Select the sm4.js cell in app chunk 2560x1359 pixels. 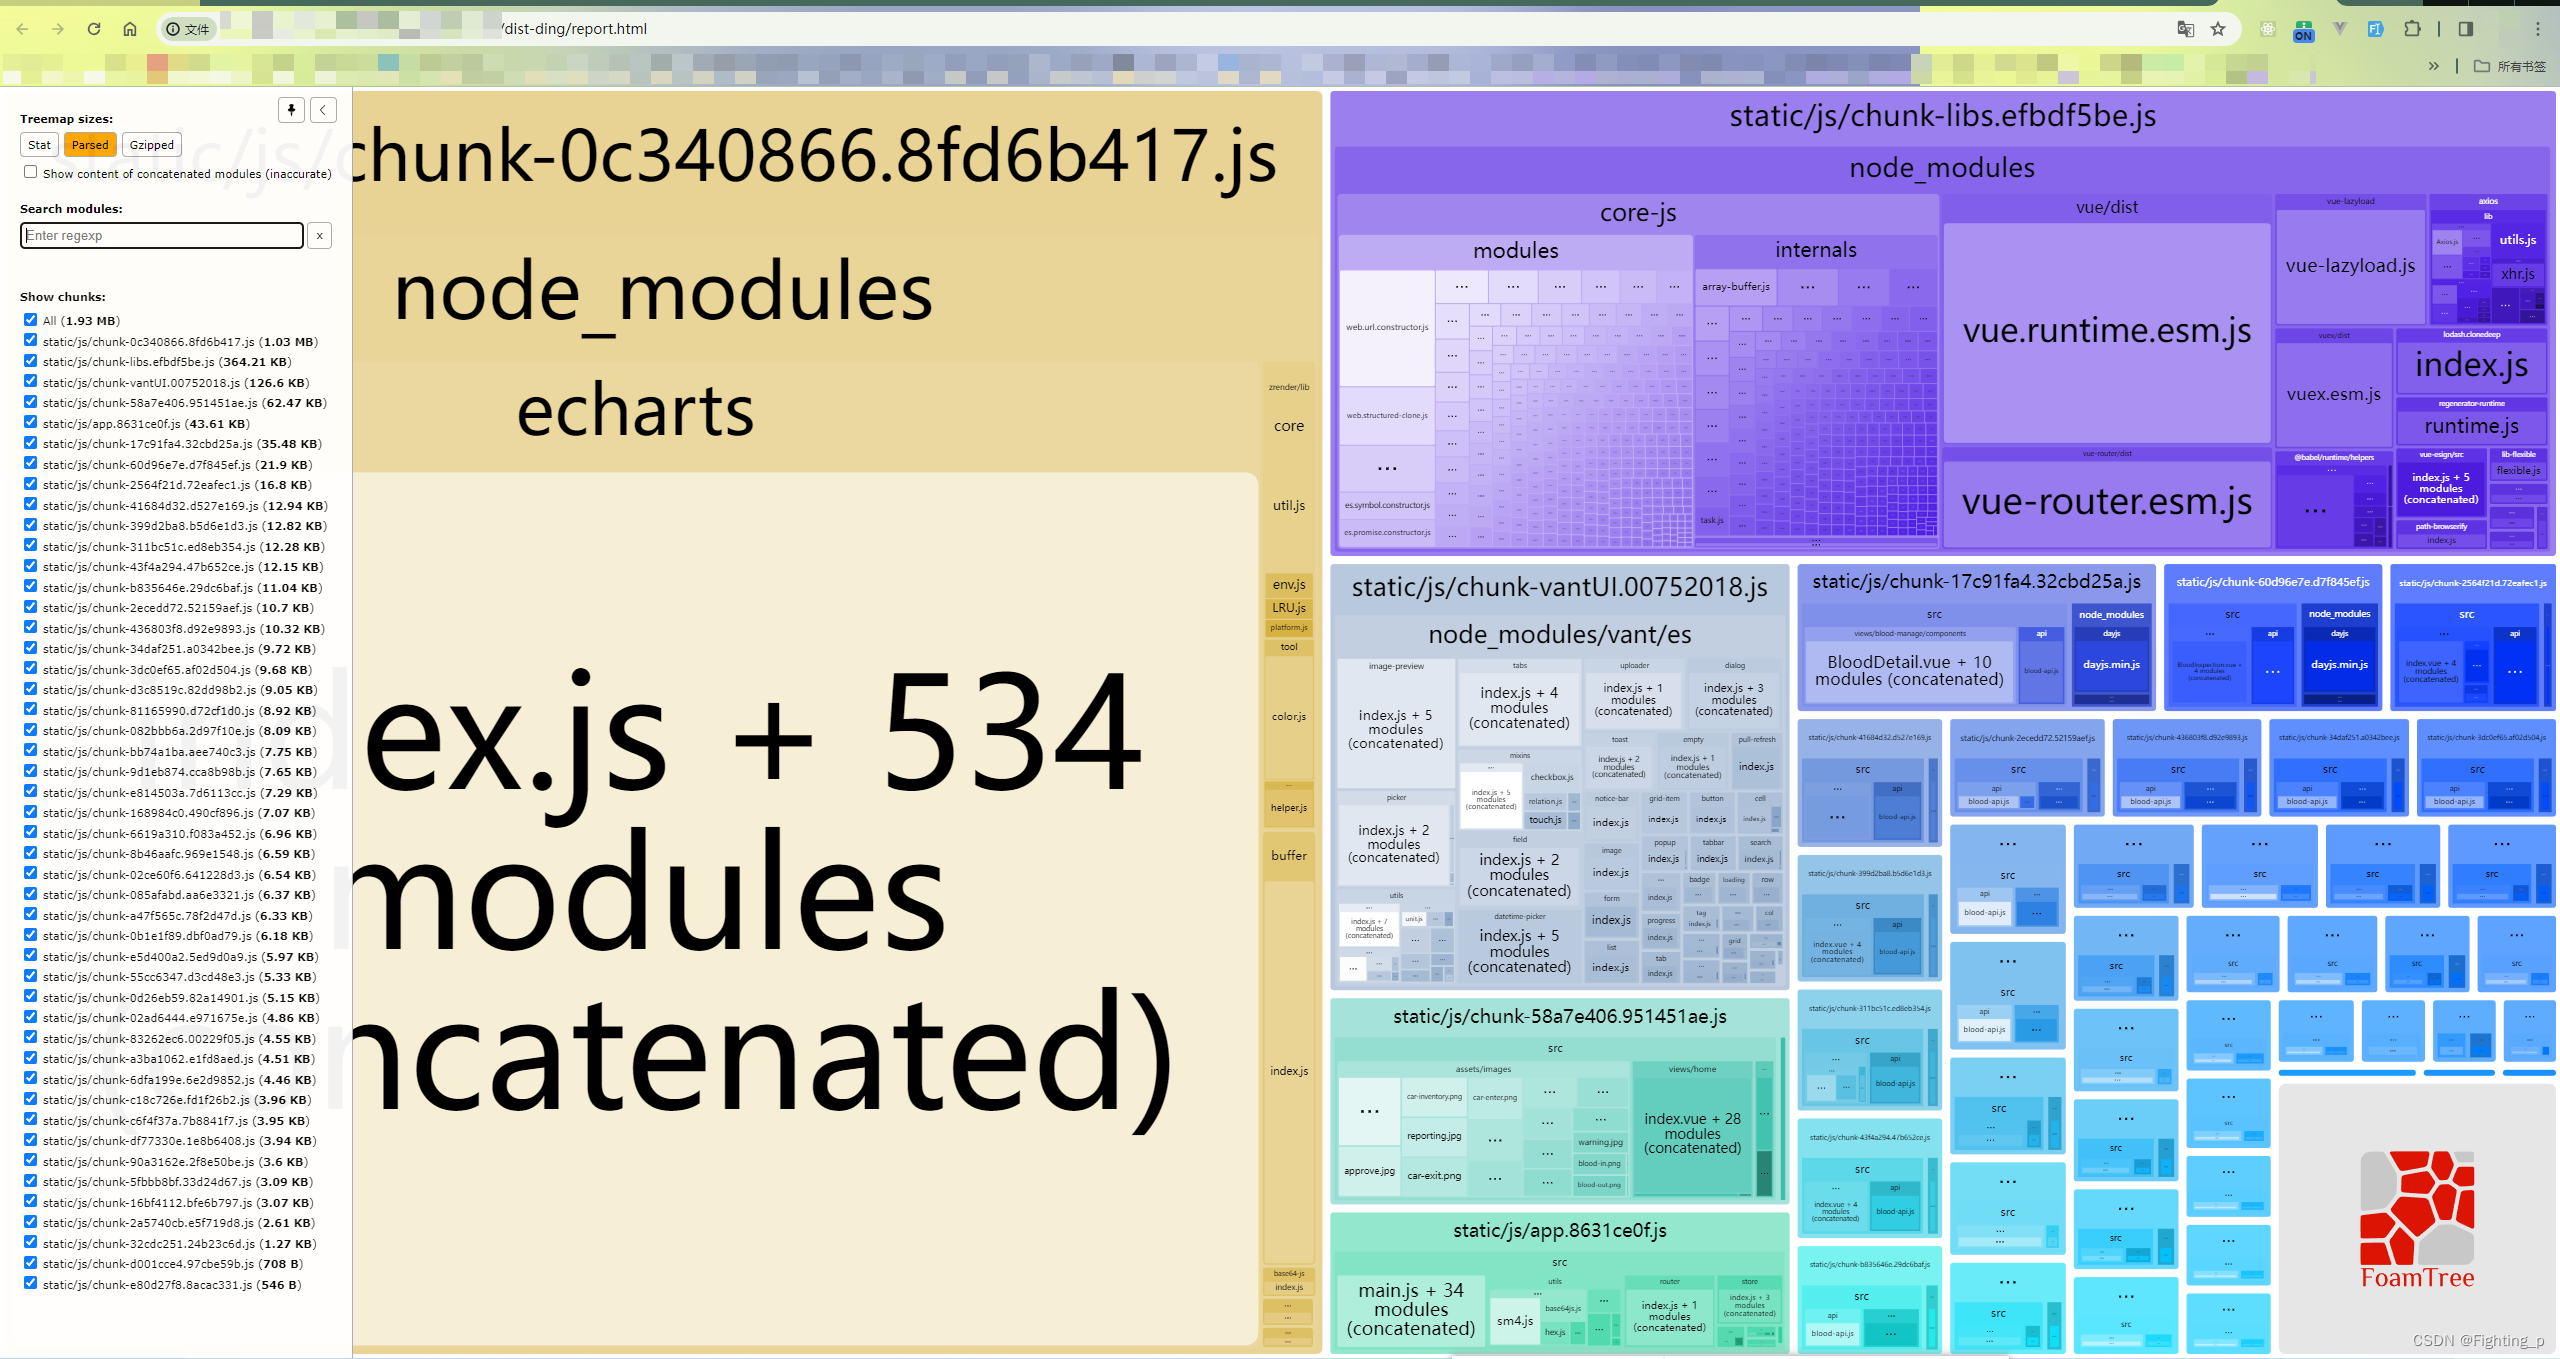[x=1514, y=1321]
